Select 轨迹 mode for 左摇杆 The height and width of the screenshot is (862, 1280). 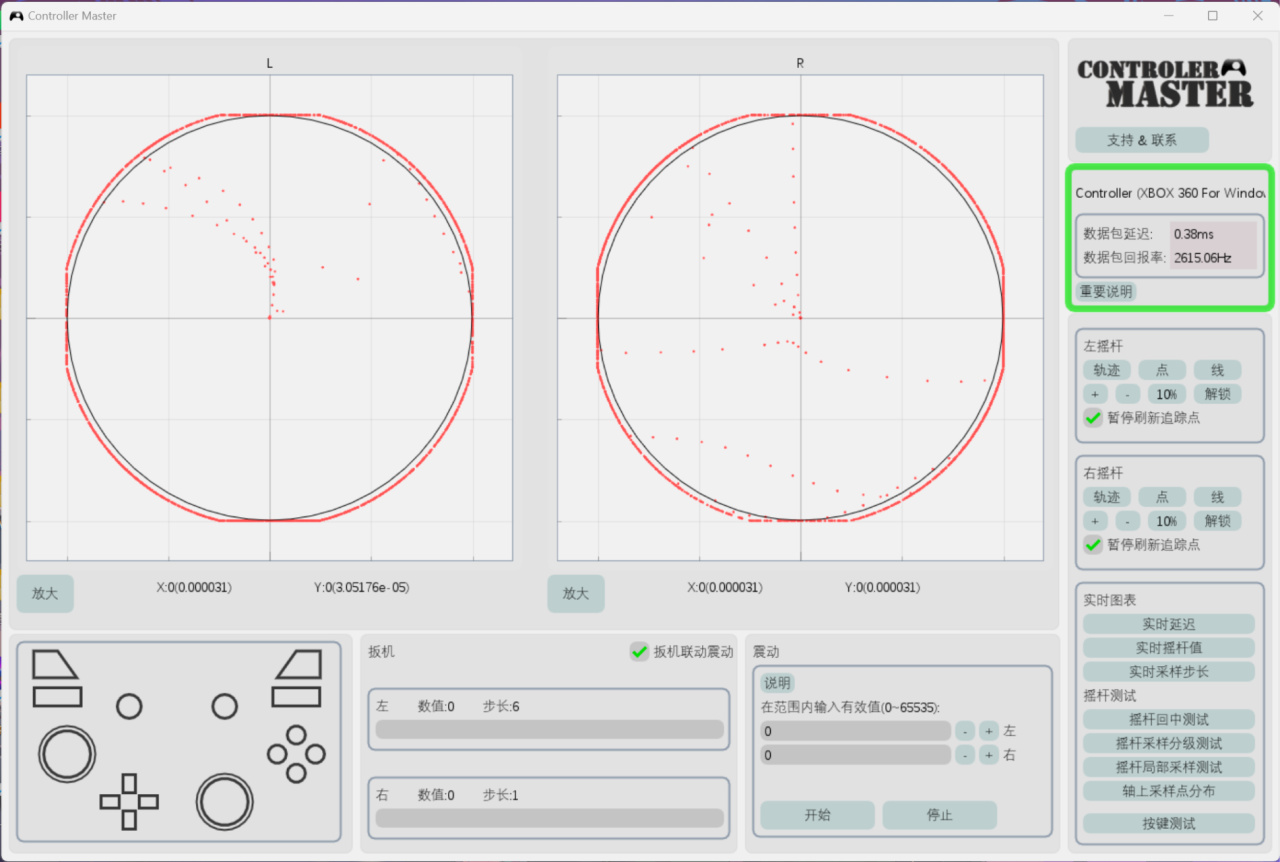click(x=1107, y=370)
